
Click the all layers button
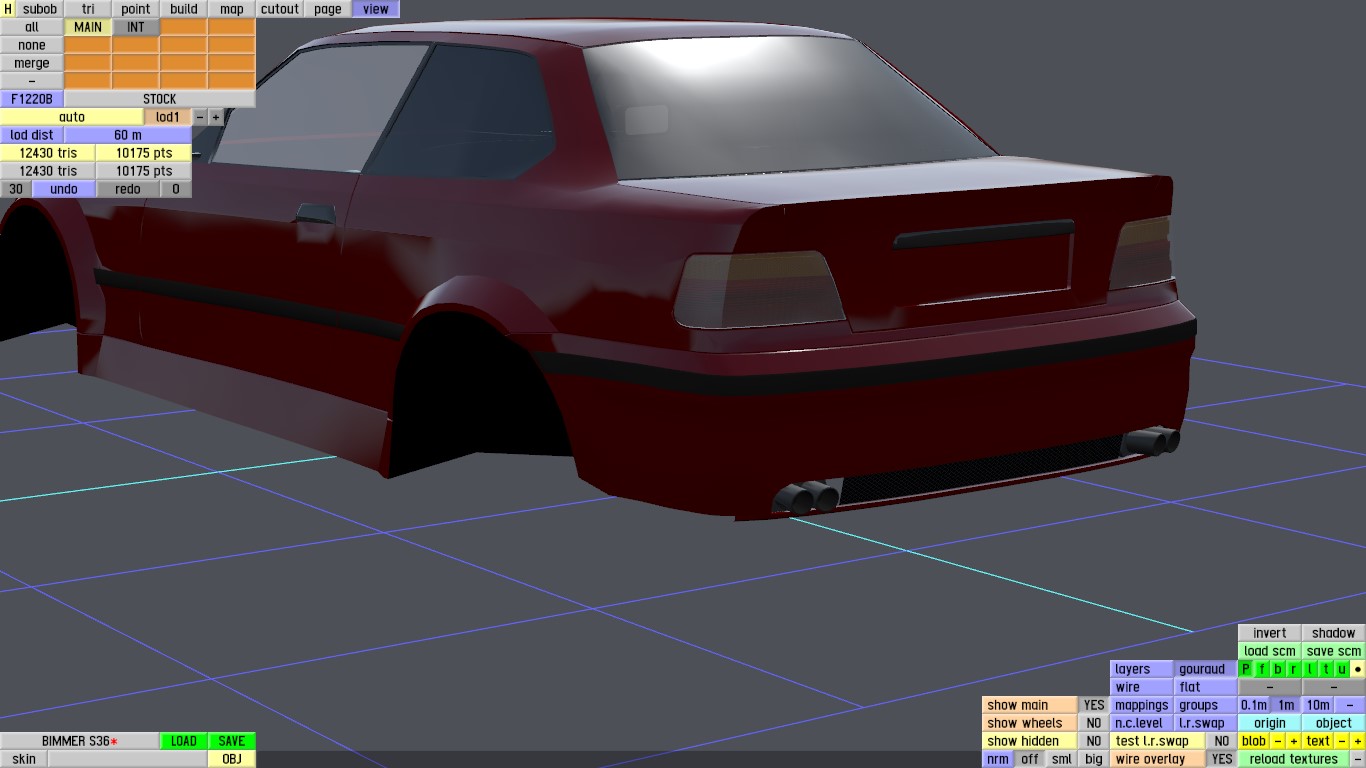point(32,27)
